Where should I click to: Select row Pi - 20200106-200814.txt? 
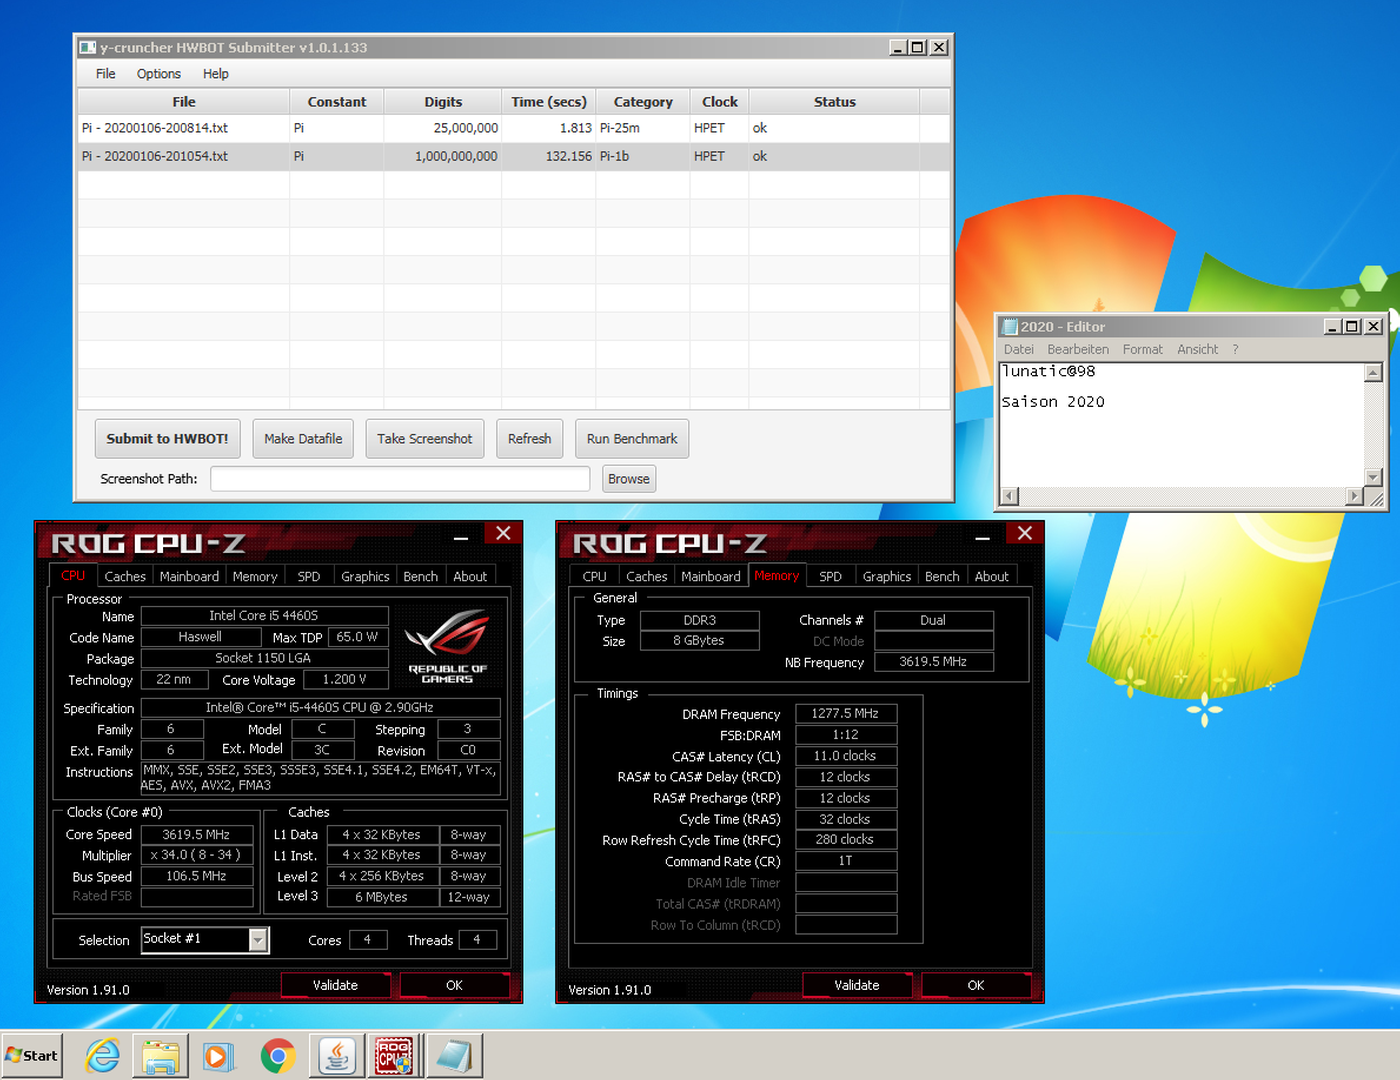[x=513, y=128]
